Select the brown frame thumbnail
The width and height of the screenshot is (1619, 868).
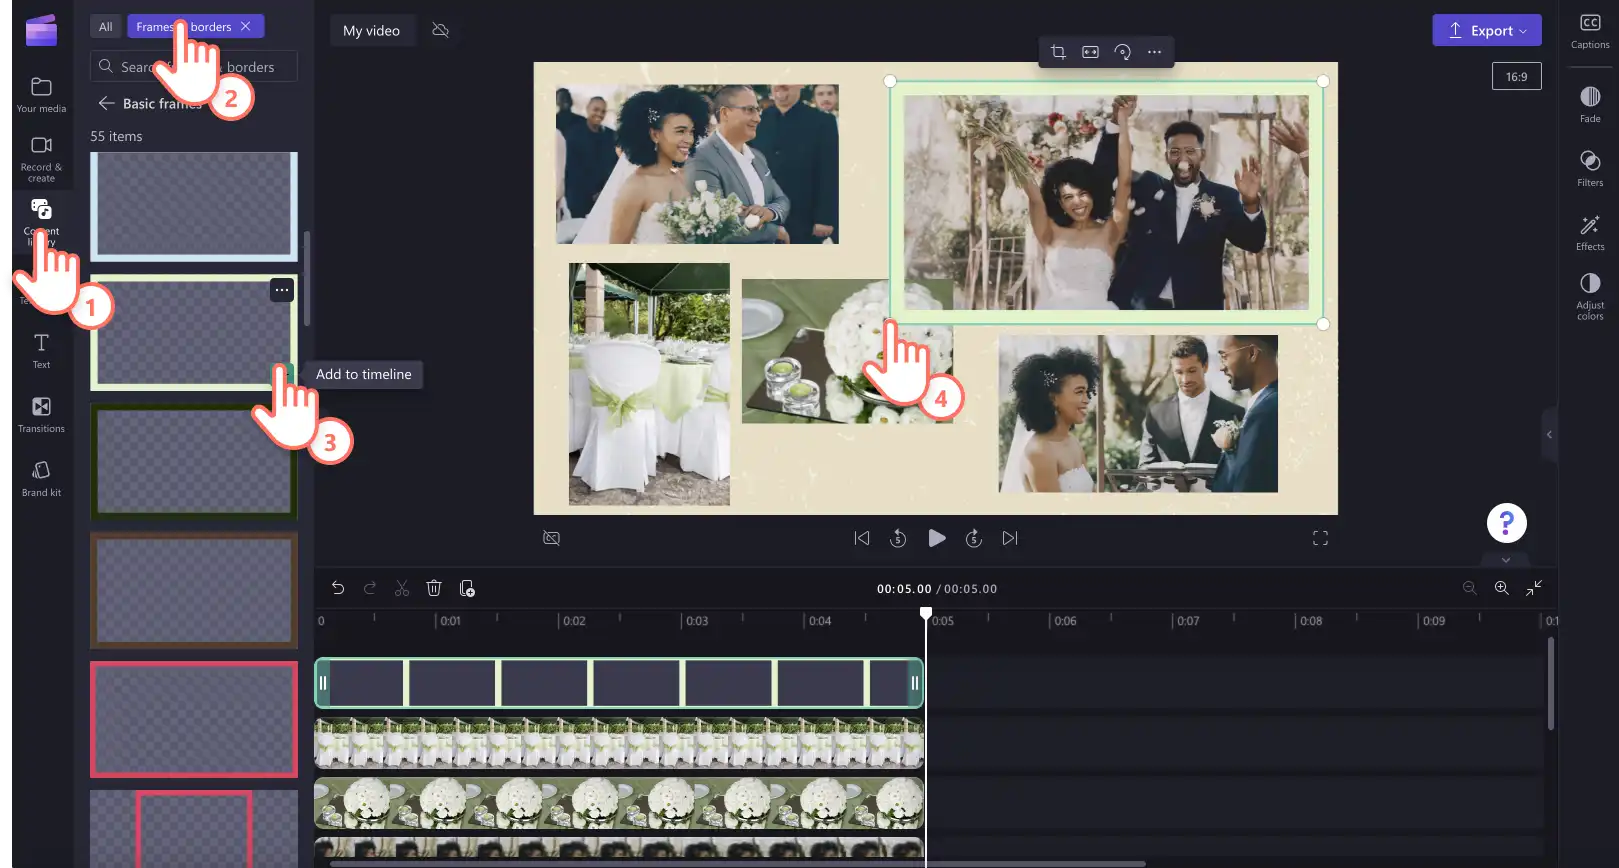click(194, 590)
